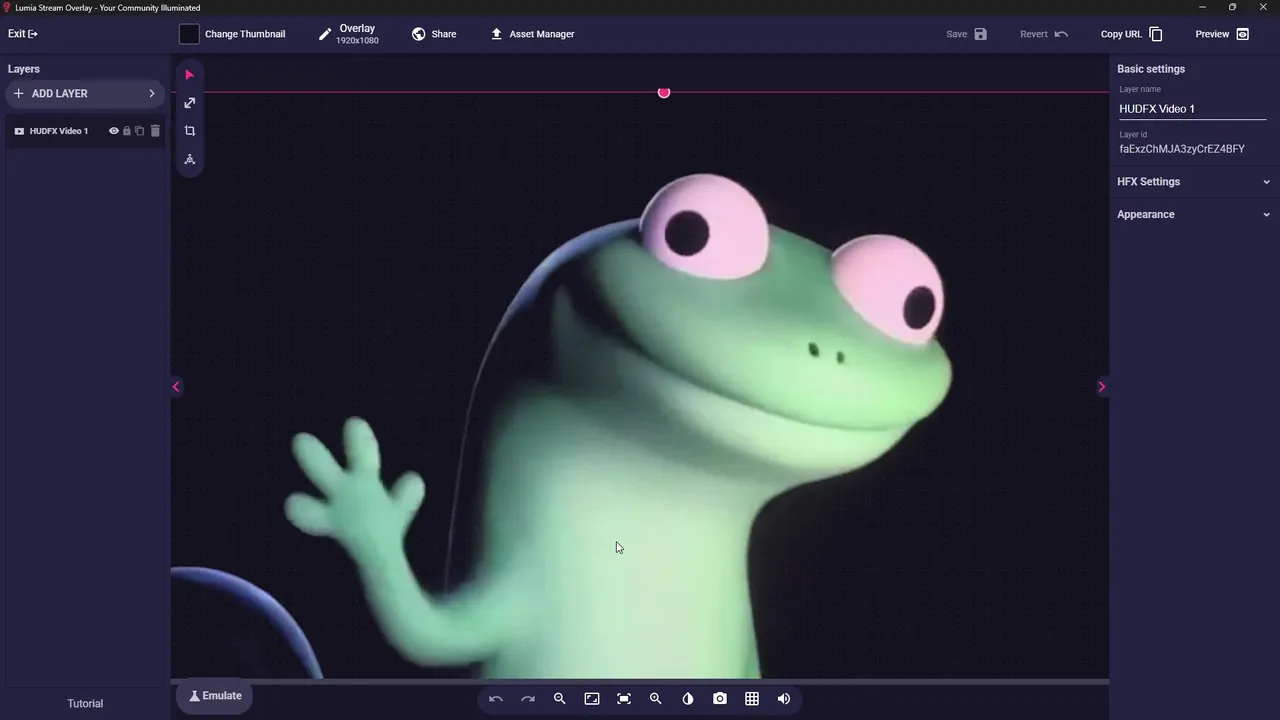This screenshot has height=720, width=1280.
Task: Click the aspect ratio fit icon
Action: (592, 699)
